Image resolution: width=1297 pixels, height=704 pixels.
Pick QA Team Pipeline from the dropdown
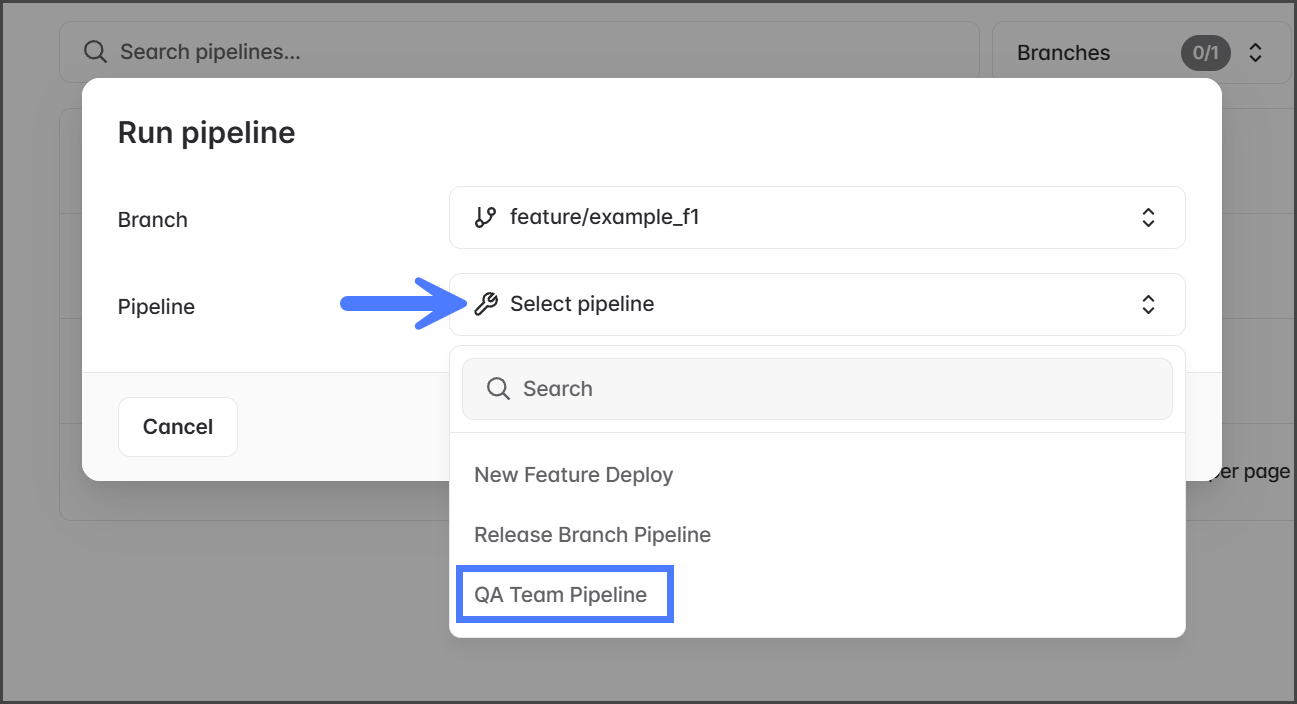tap(561, 595)
